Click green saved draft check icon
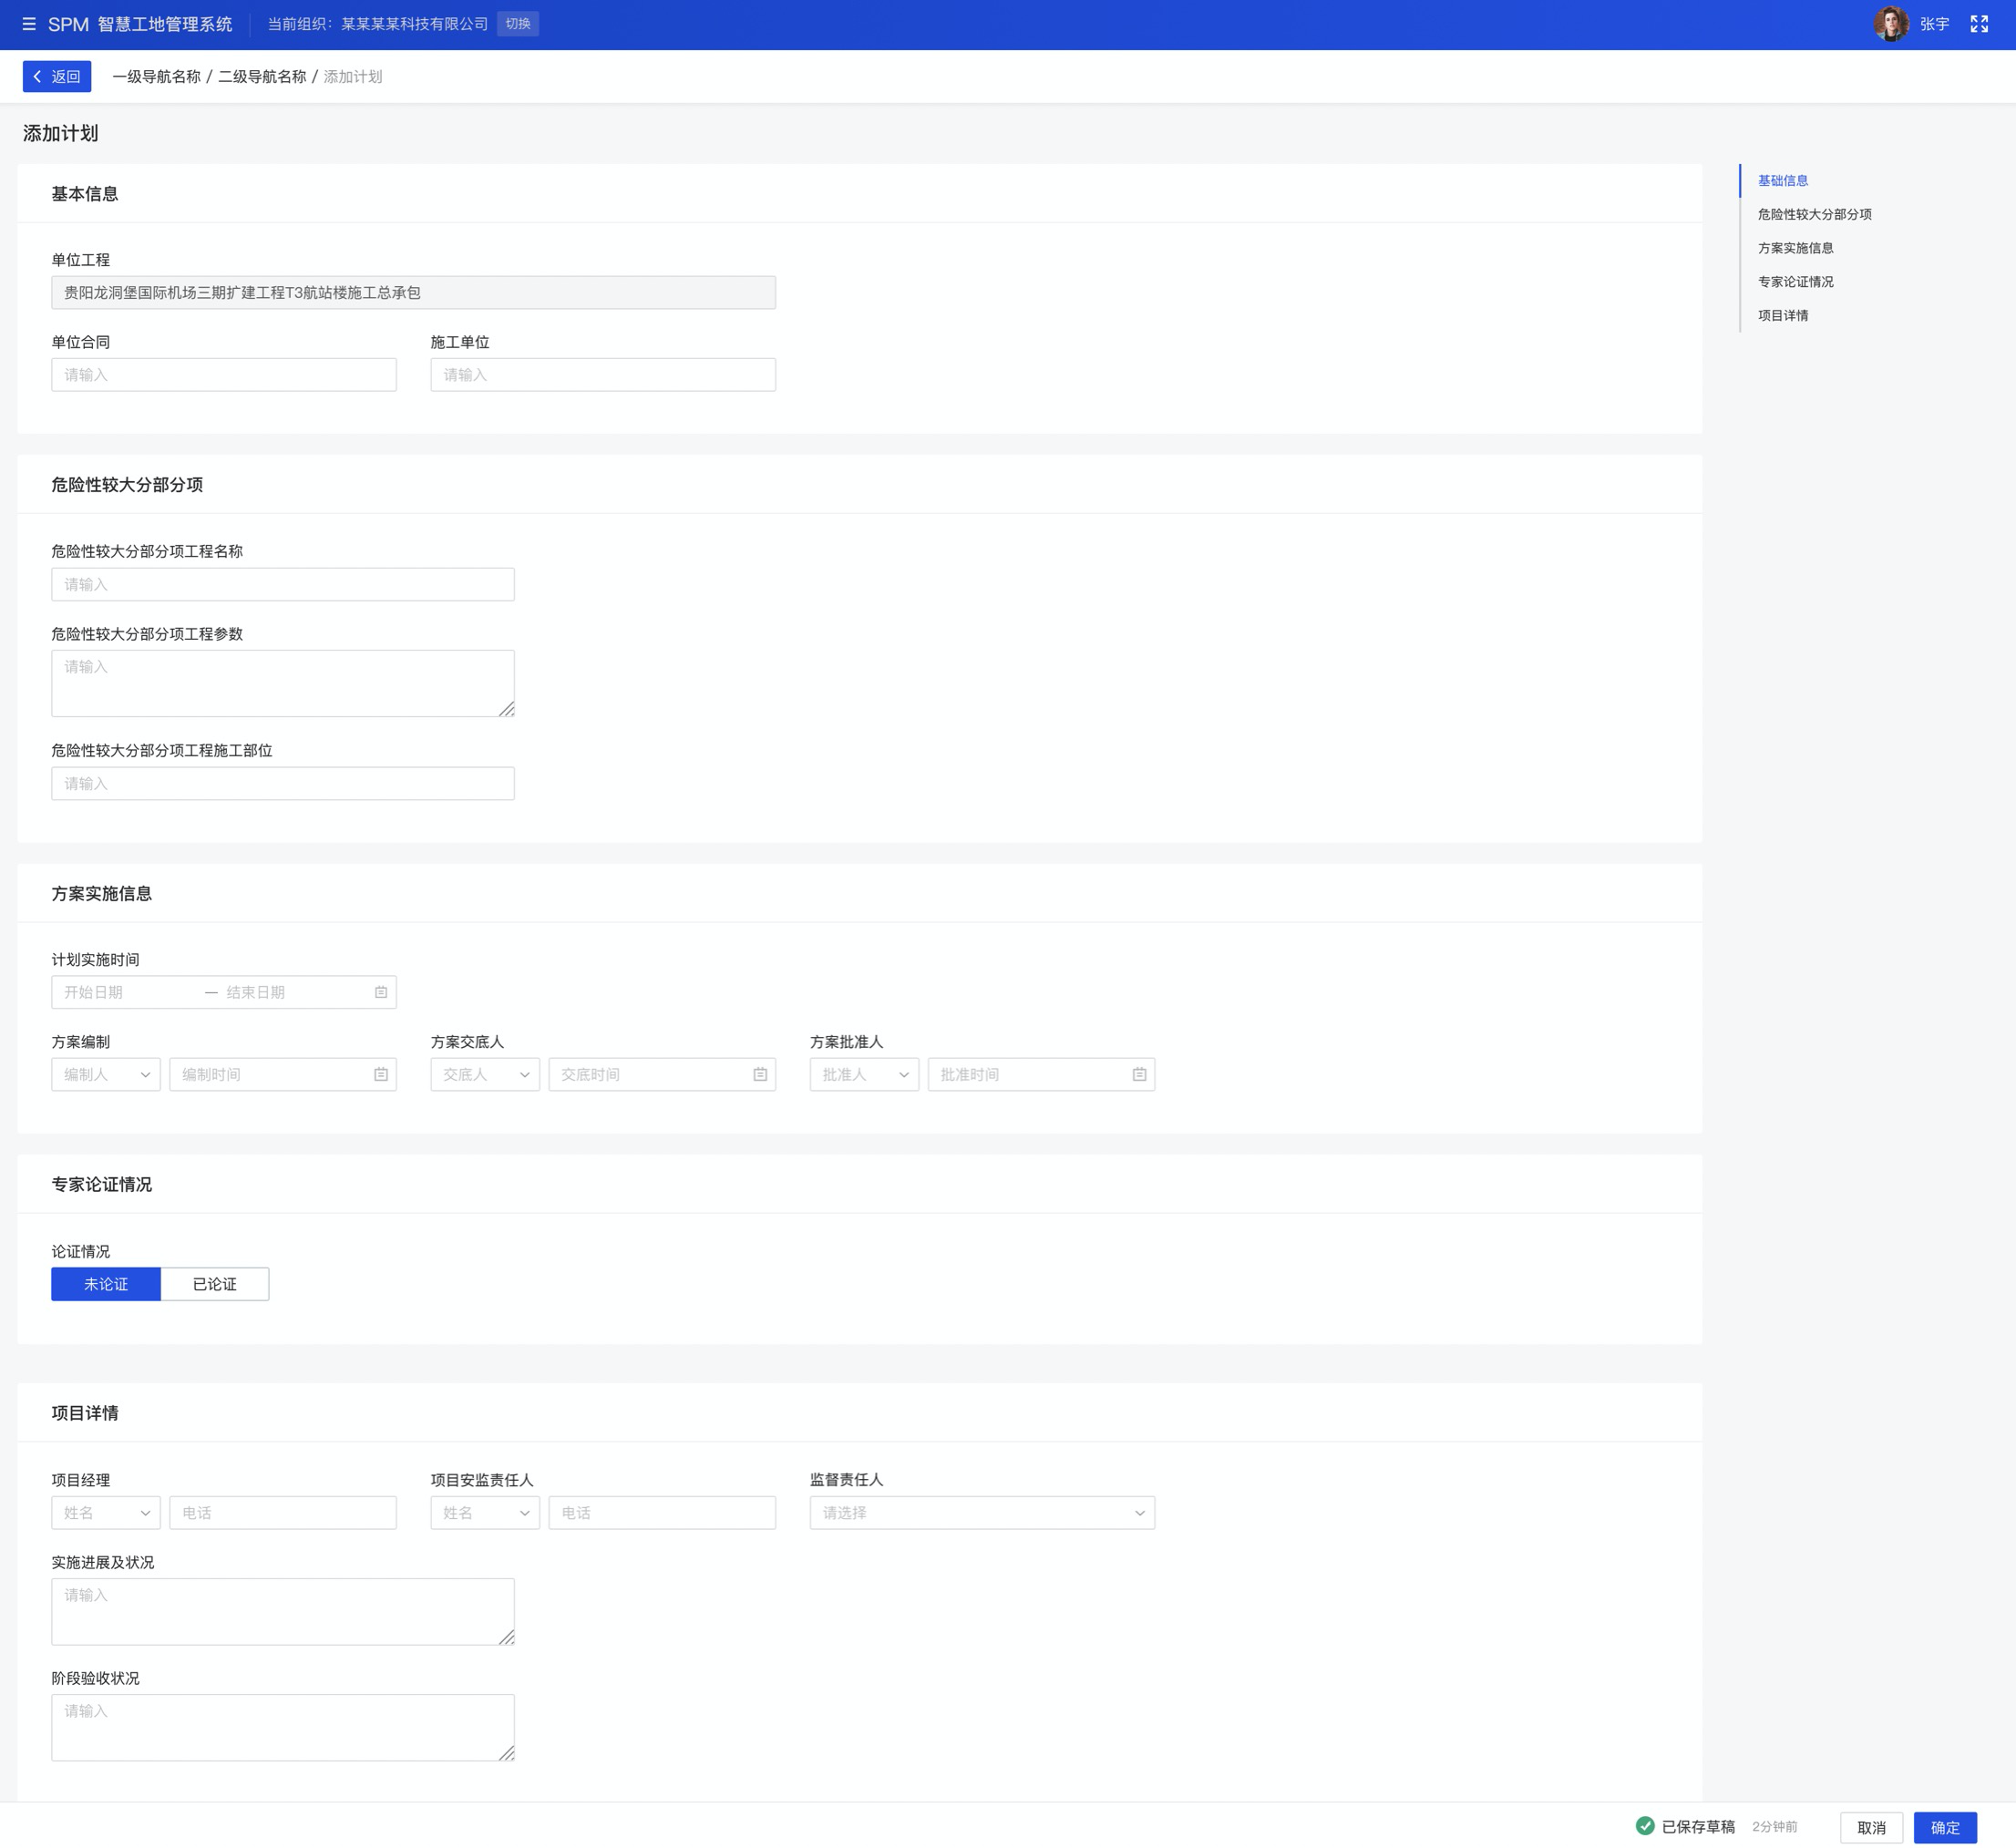2016x1848 pixels. point(1645,1826)
